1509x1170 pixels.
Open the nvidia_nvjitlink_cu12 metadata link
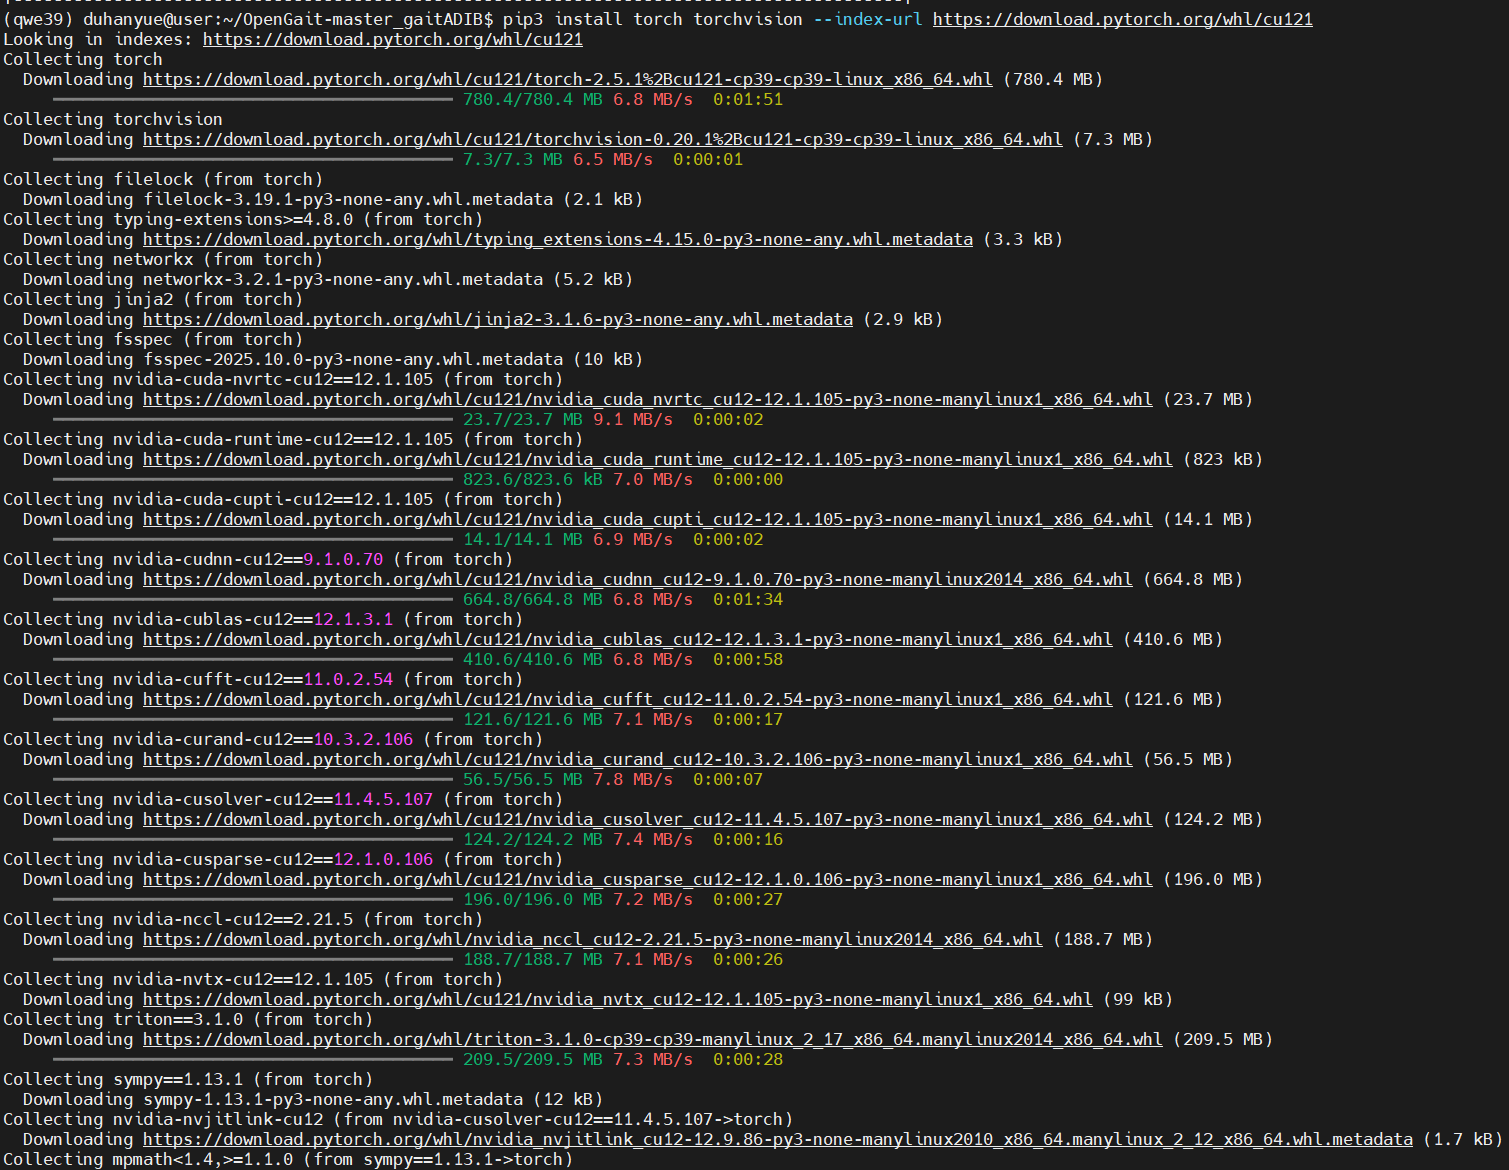777,1139
